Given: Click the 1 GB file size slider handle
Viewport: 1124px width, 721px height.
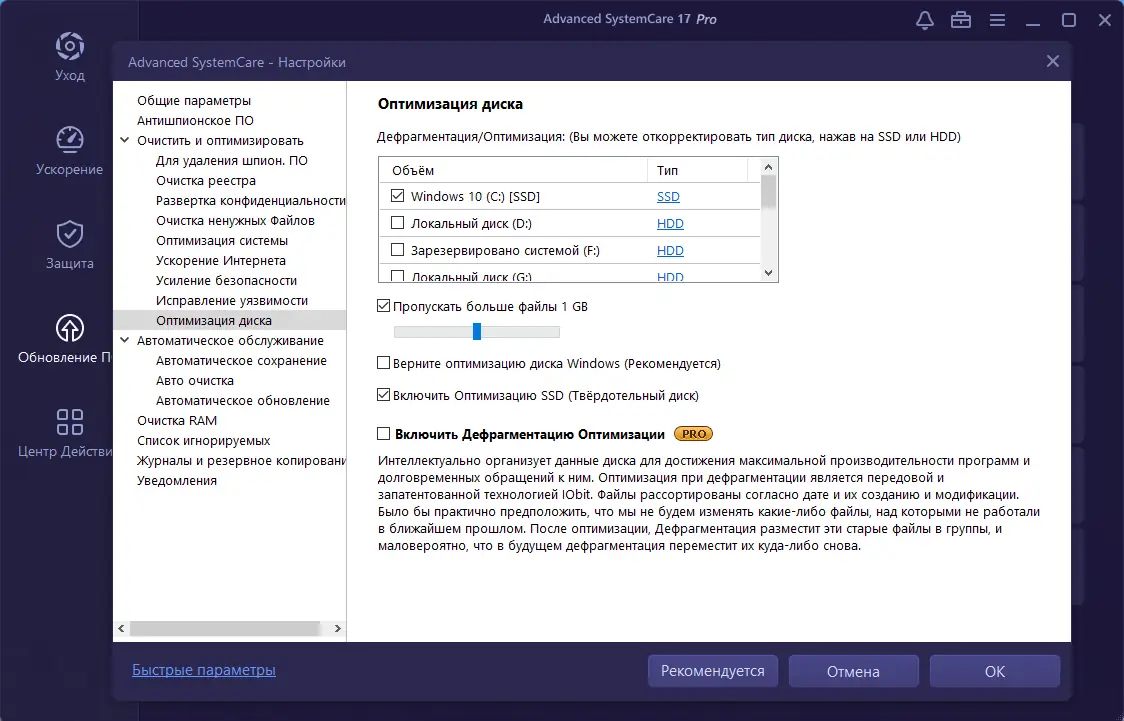Looking at the screenshot, I should click(477, 331).
